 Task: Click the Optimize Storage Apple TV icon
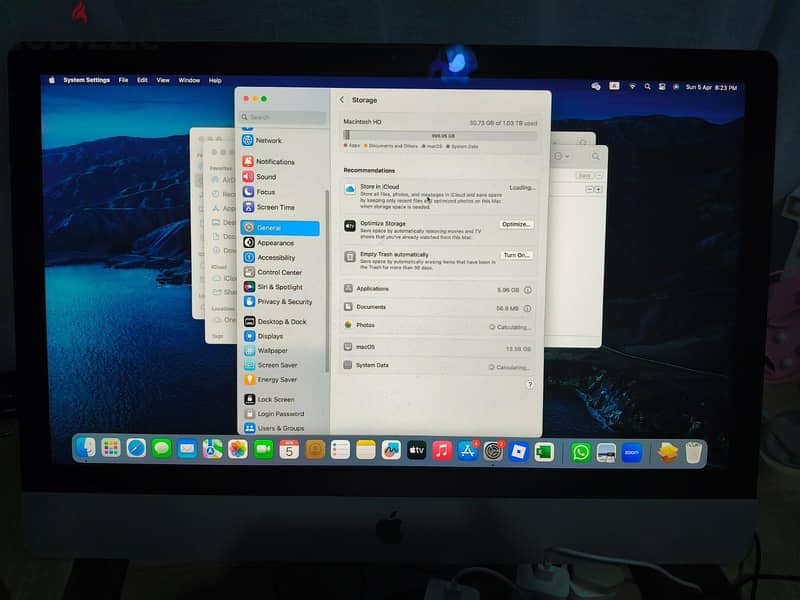coord(349,226)
